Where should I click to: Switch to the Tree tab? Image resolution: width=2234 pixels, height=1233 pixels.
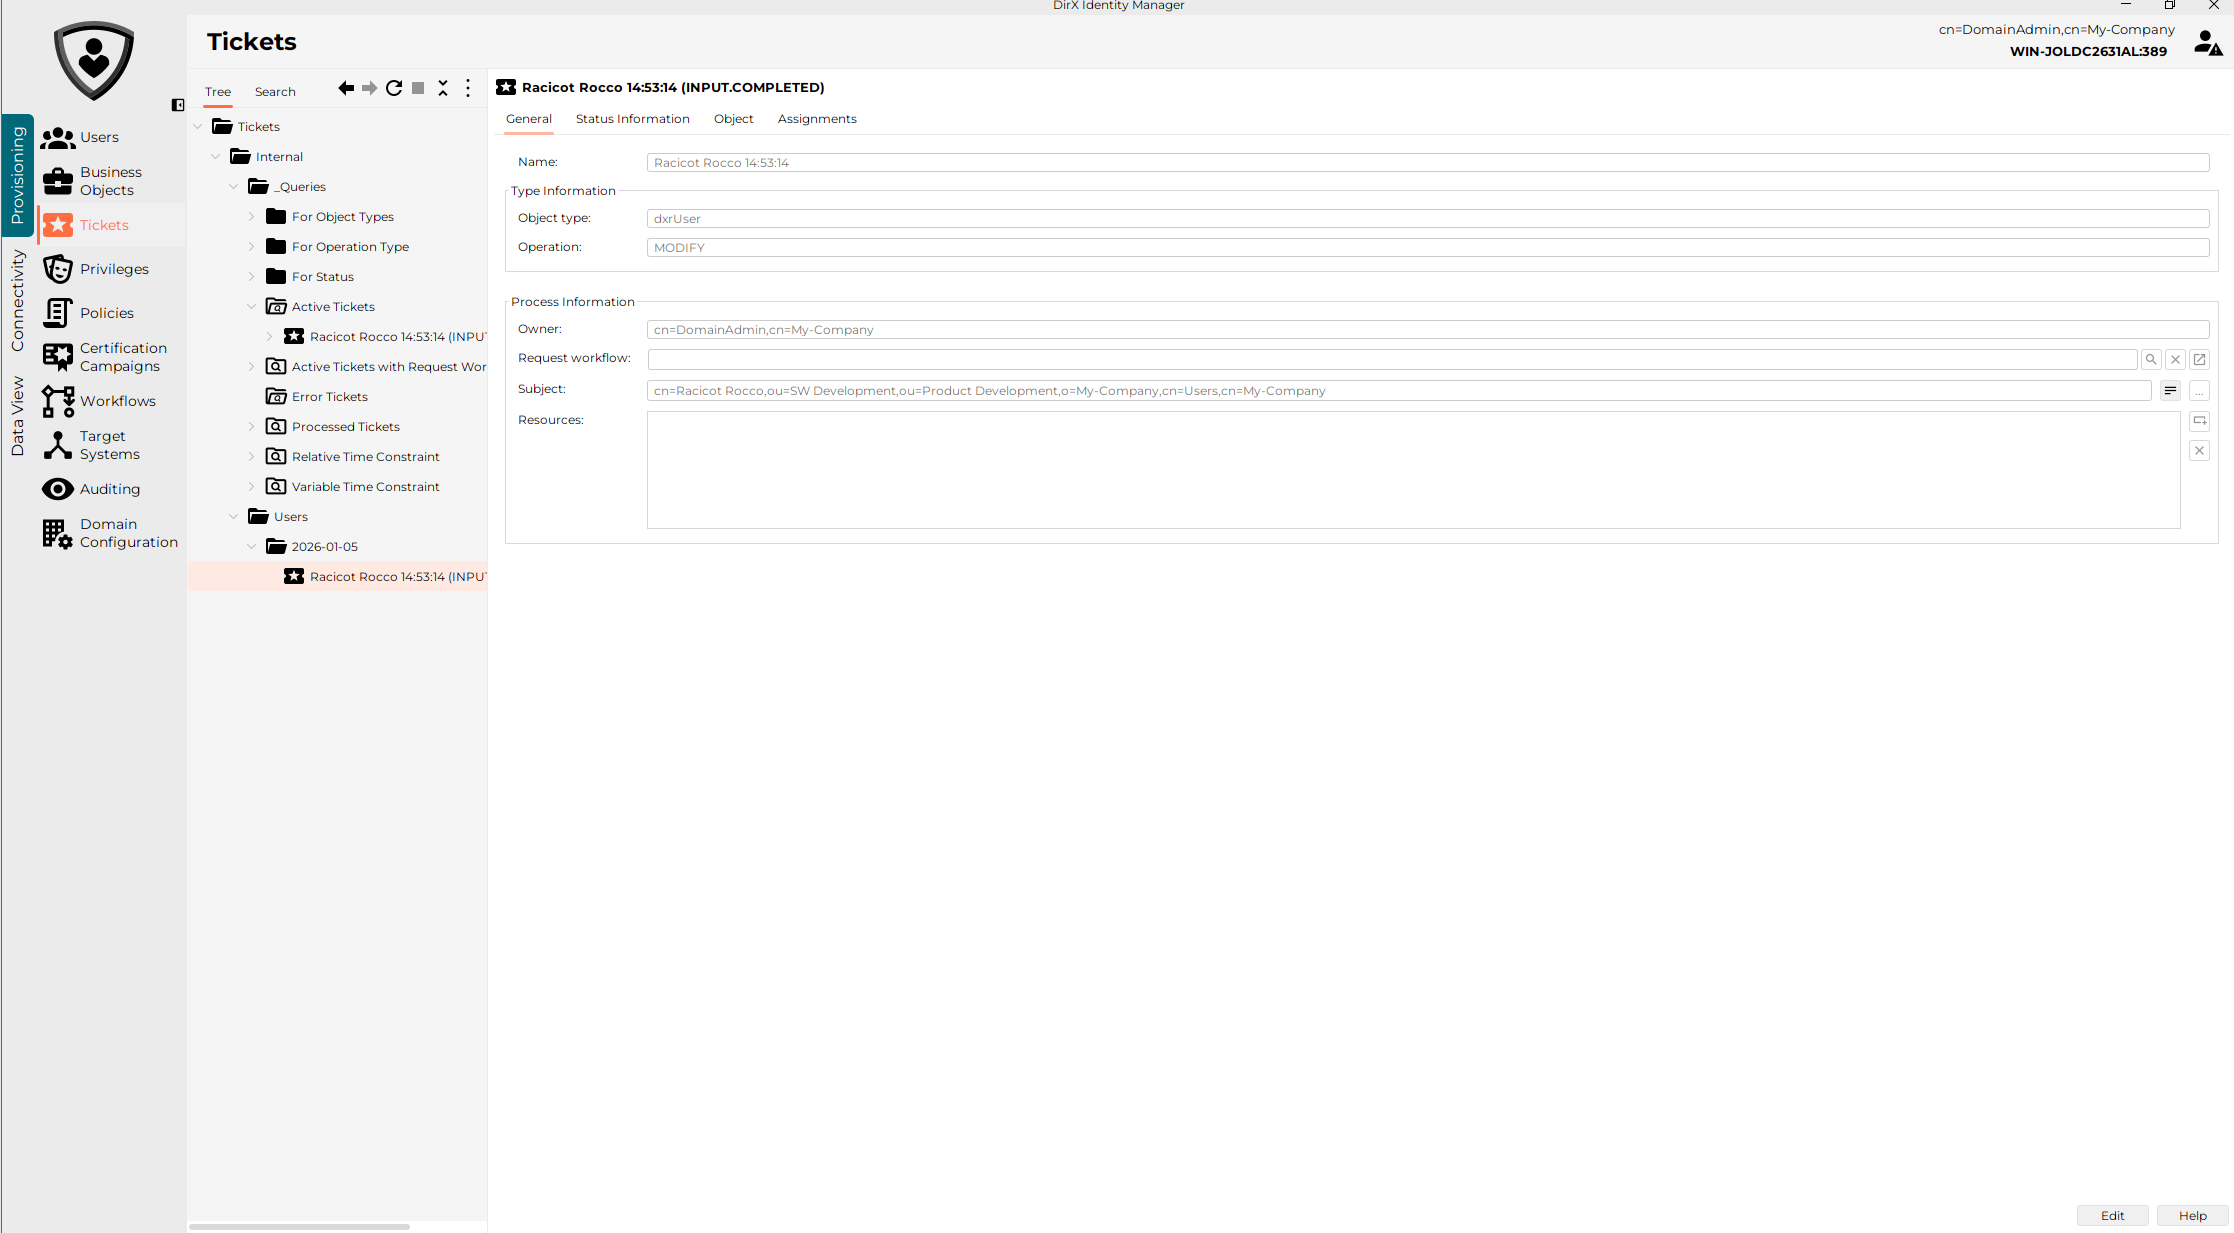(218, 92)
